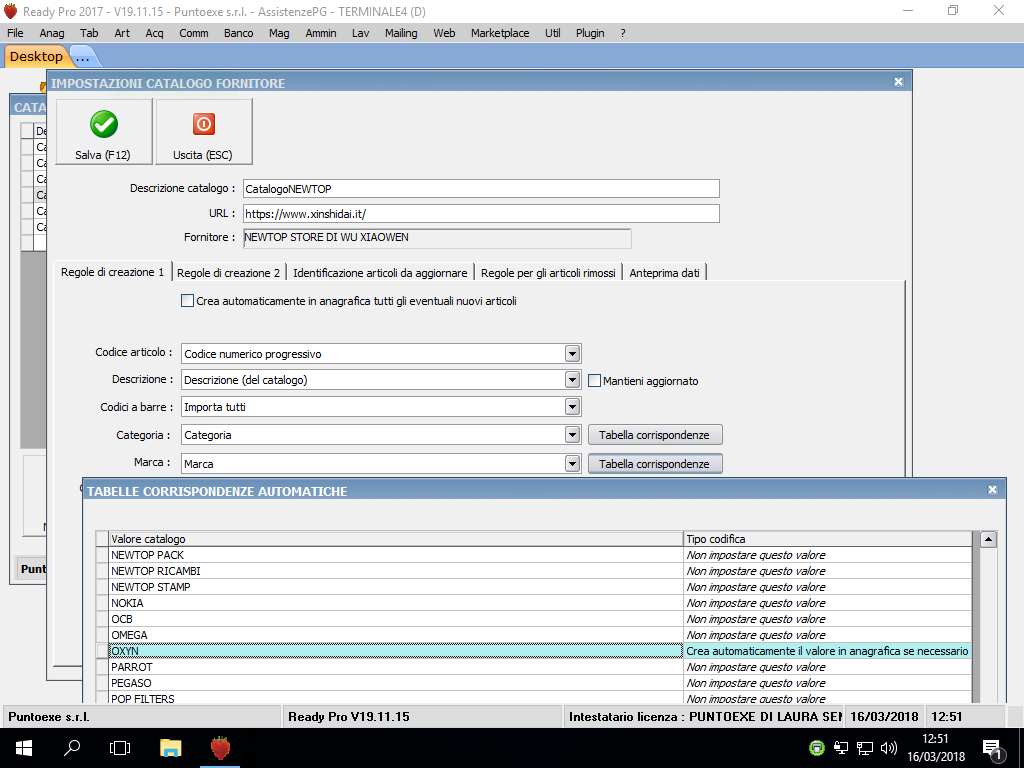Select the Desktop tab
This screenshot has width=1024, height=768.
36,57
